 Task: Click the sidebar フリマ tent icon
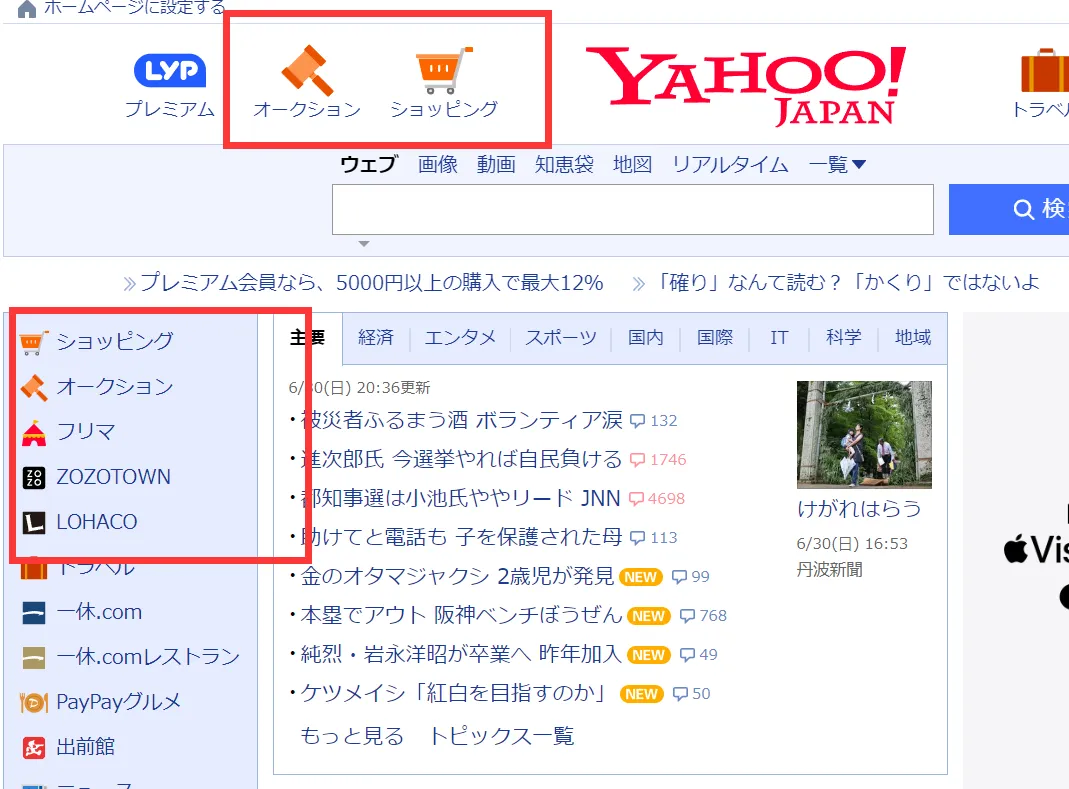pos(33,433)
